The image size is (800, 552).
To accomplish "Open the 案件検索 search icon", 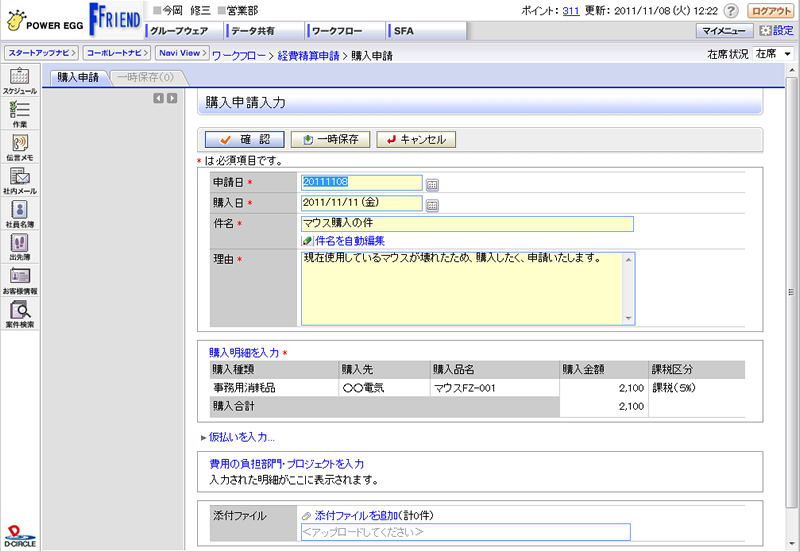I will [19, 314].
